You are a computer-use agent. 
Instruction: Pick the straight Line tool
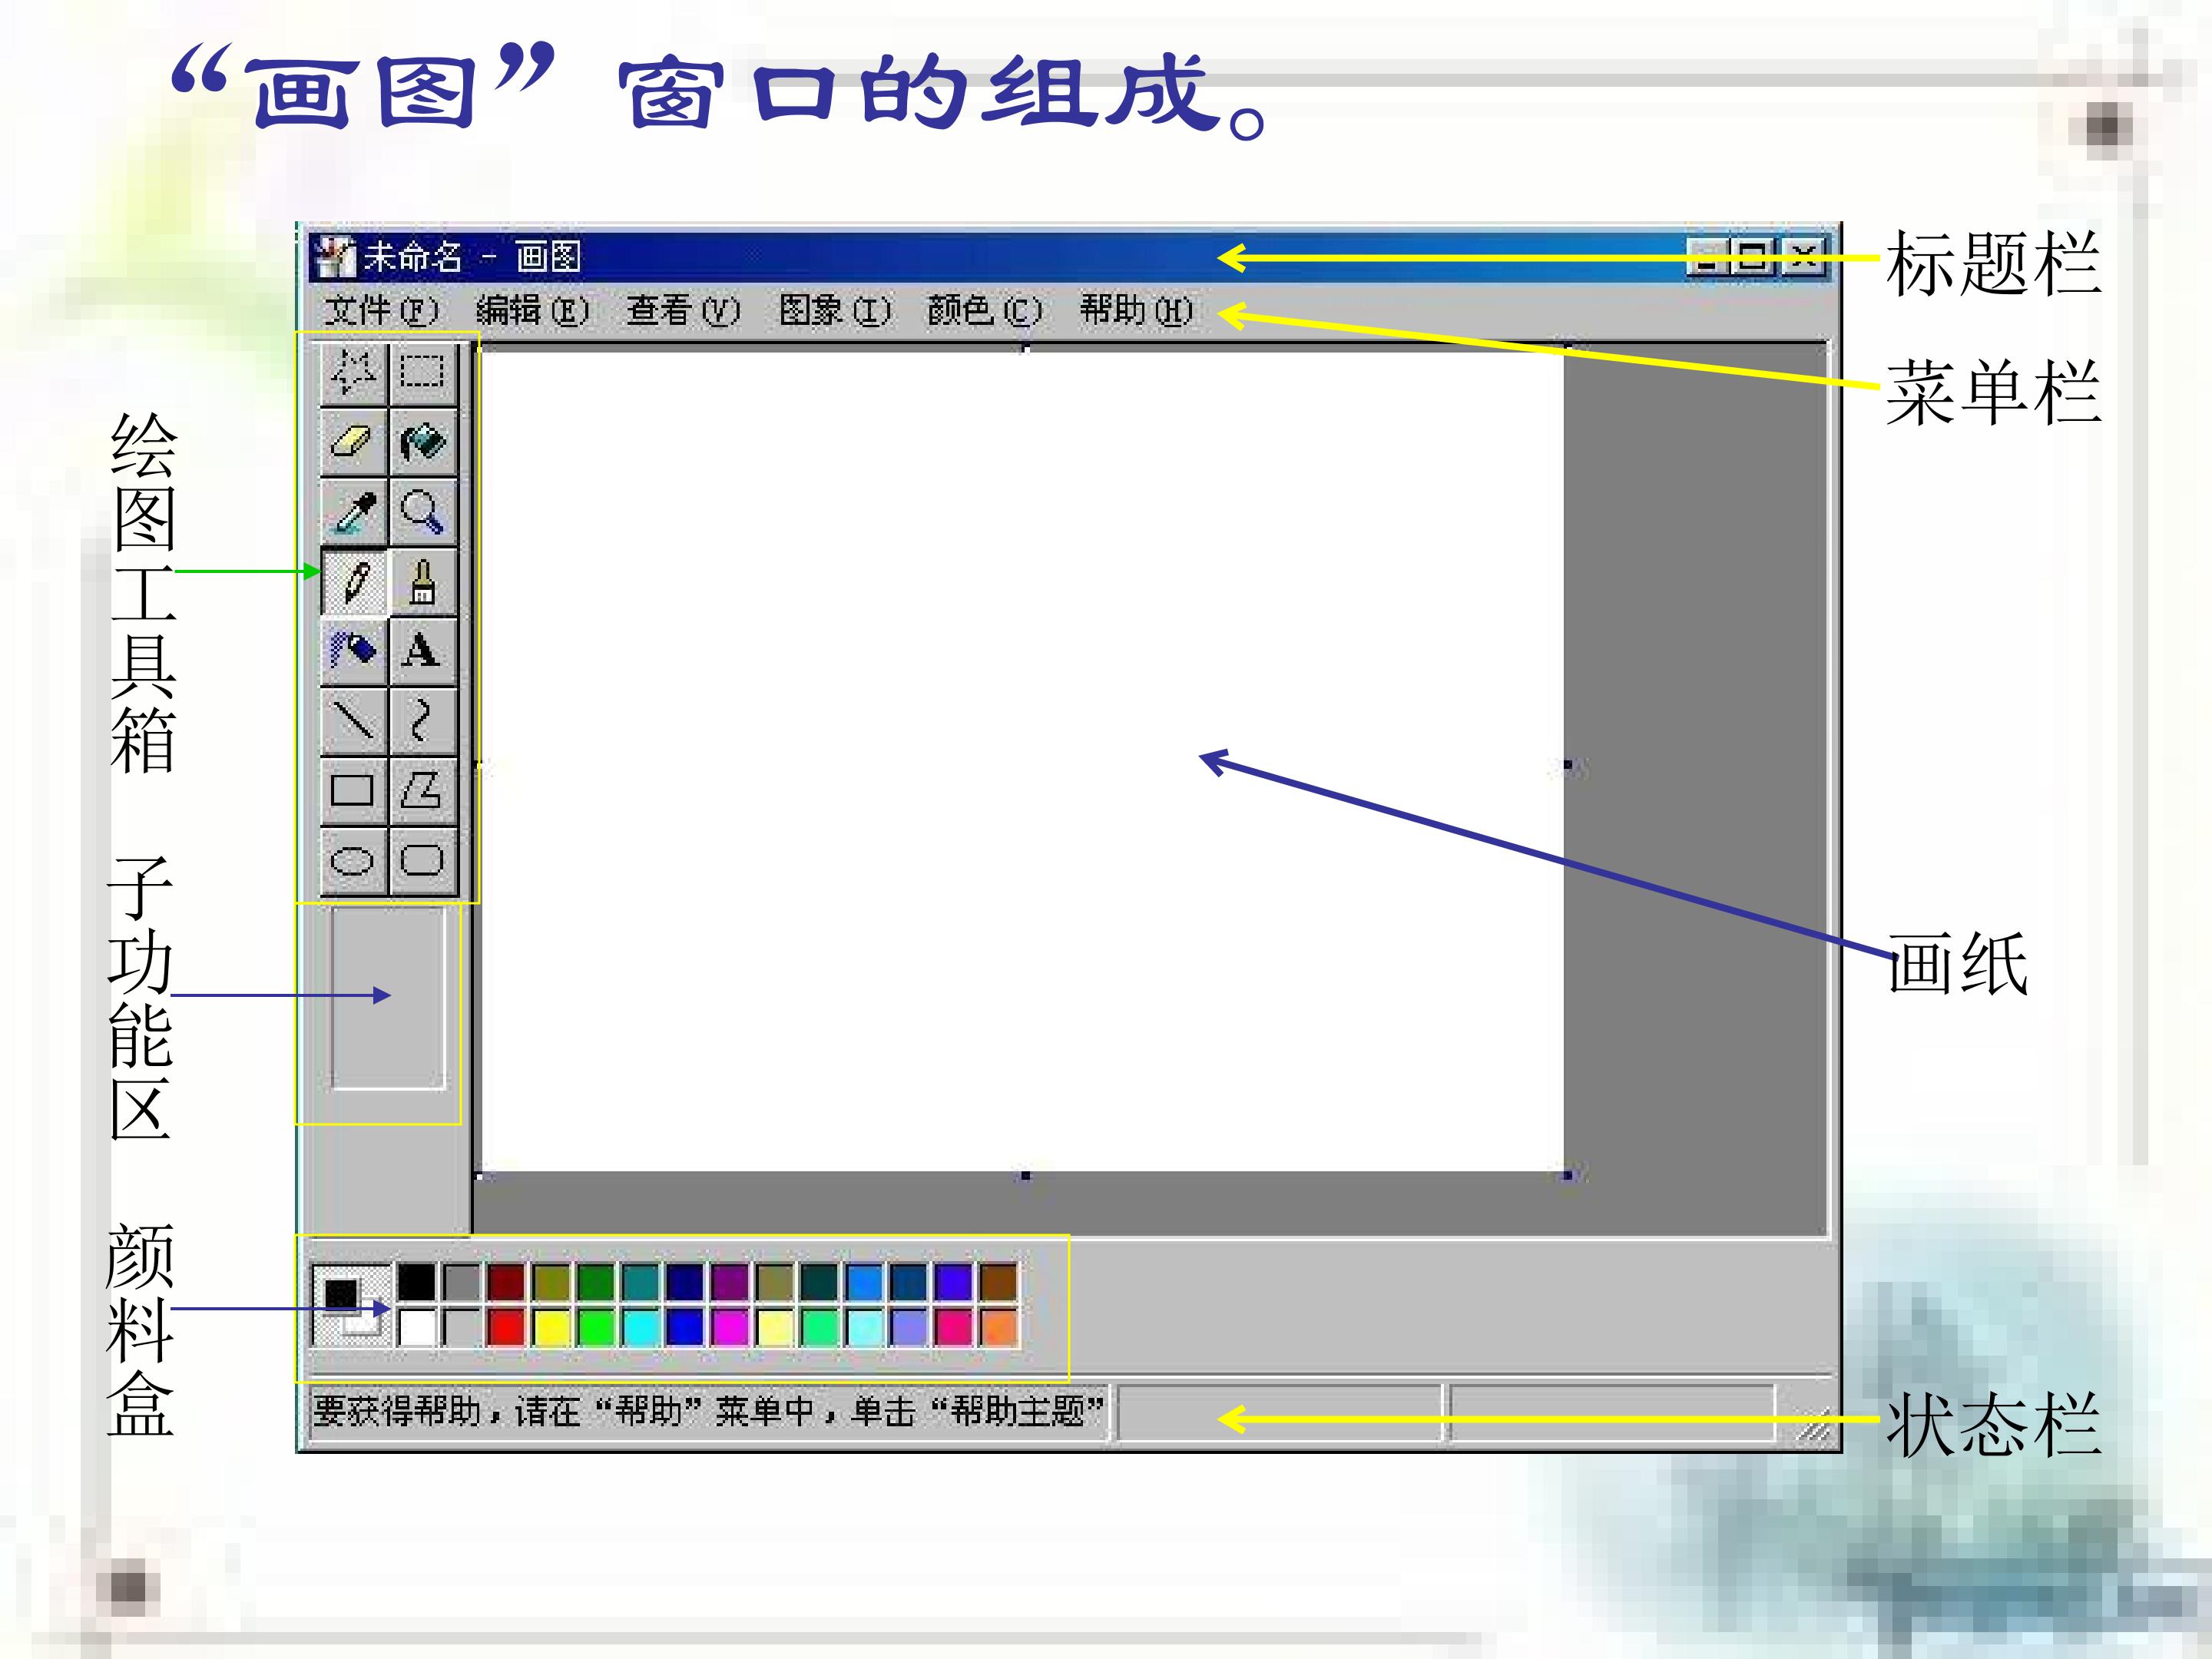pos(353,721)
